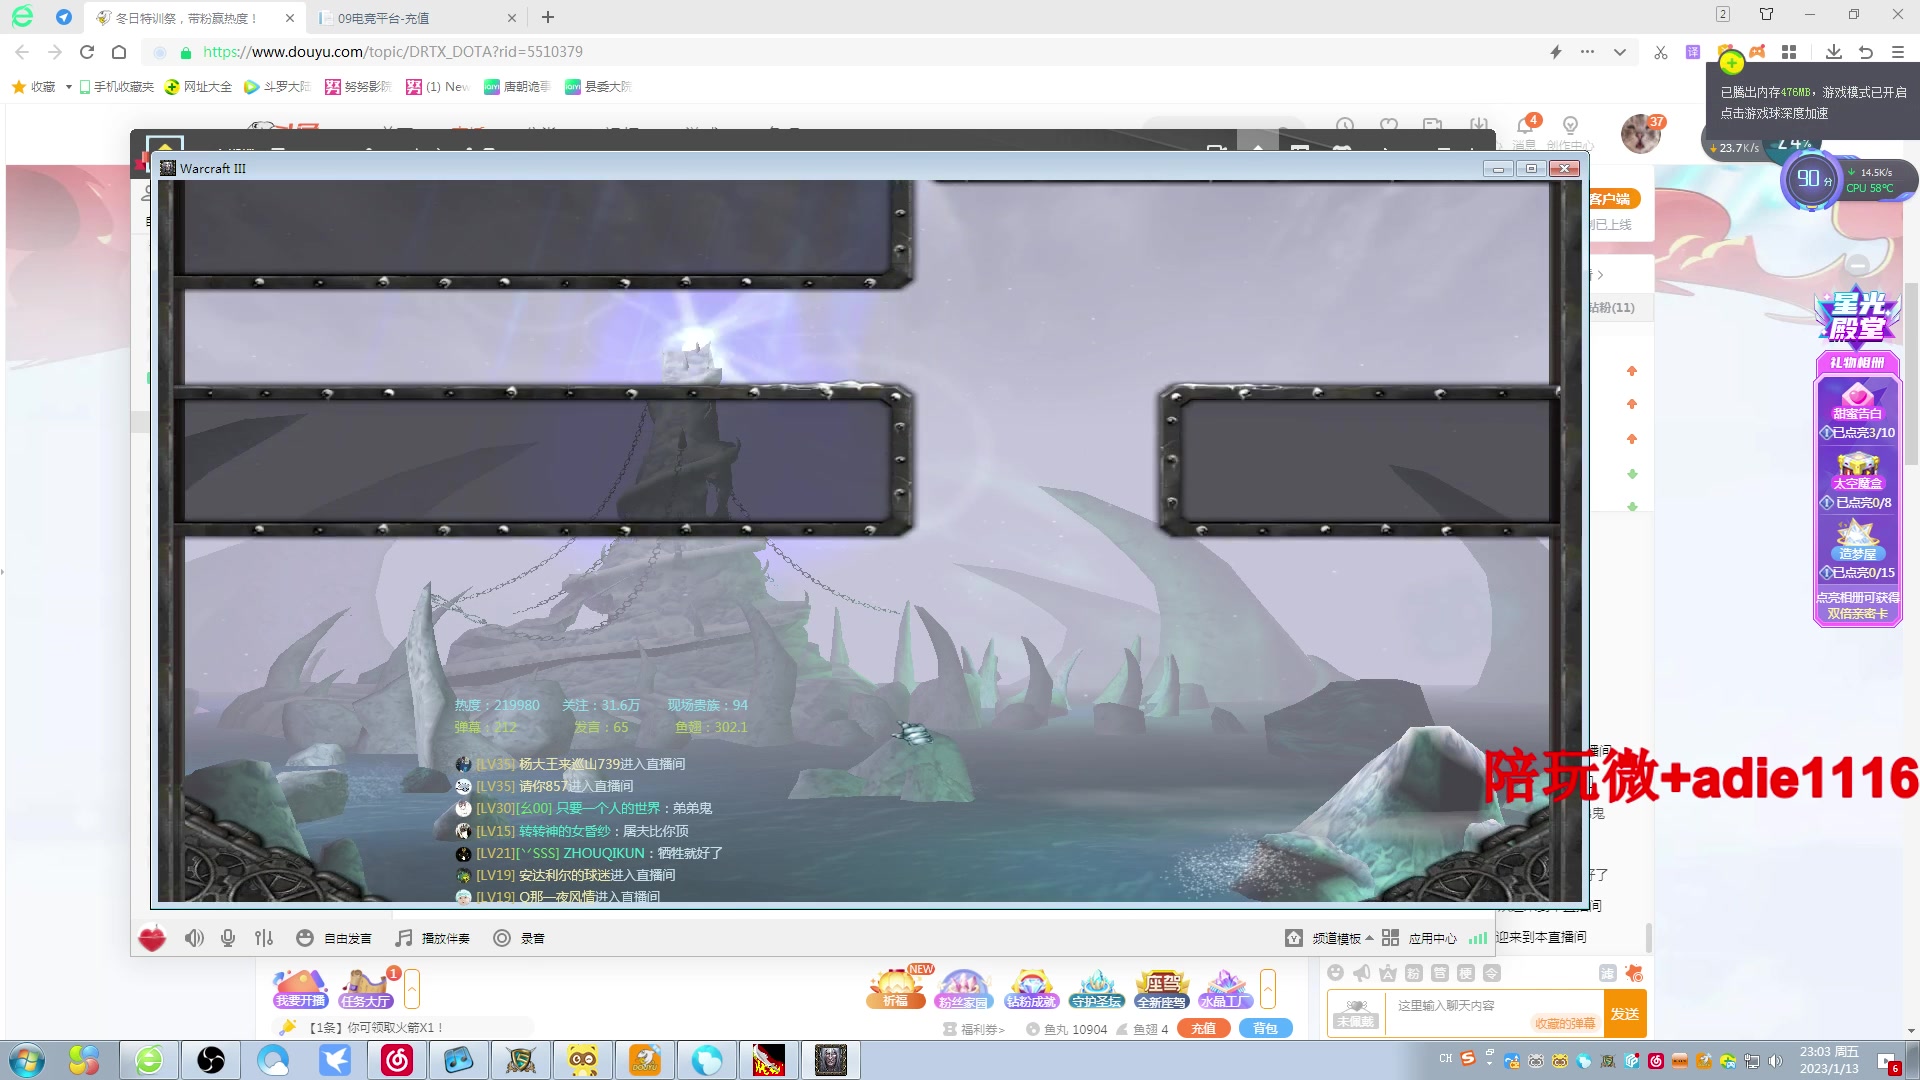Start 录音 recording
This screenshot has height=1080, width=1920.
[519, 938]
